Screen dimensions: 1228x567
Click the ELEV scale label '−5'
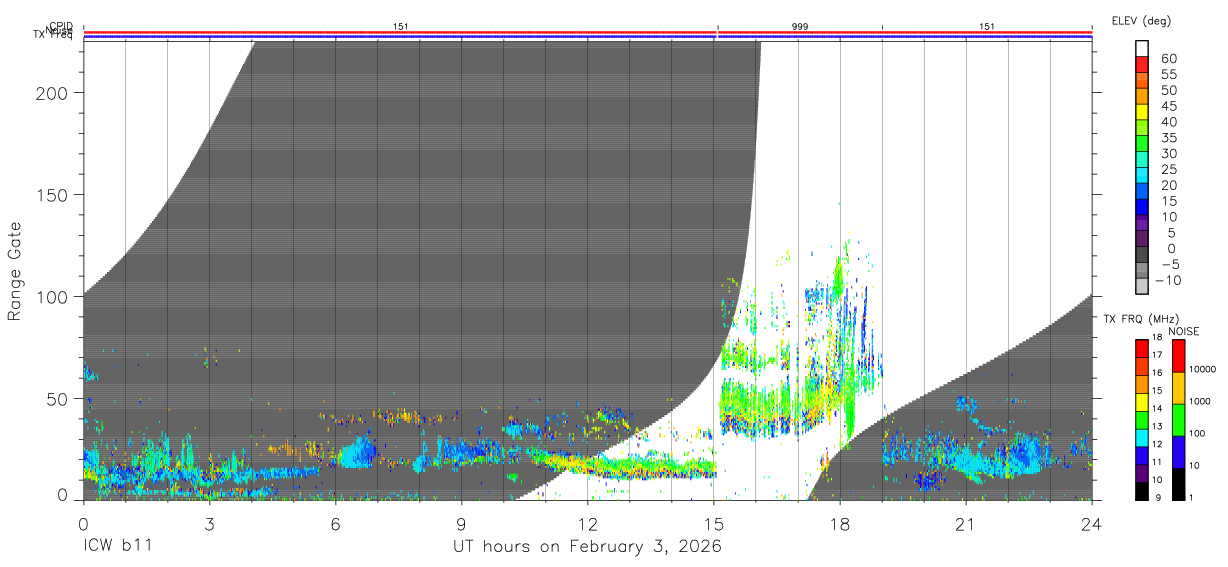pos(1170,264)
